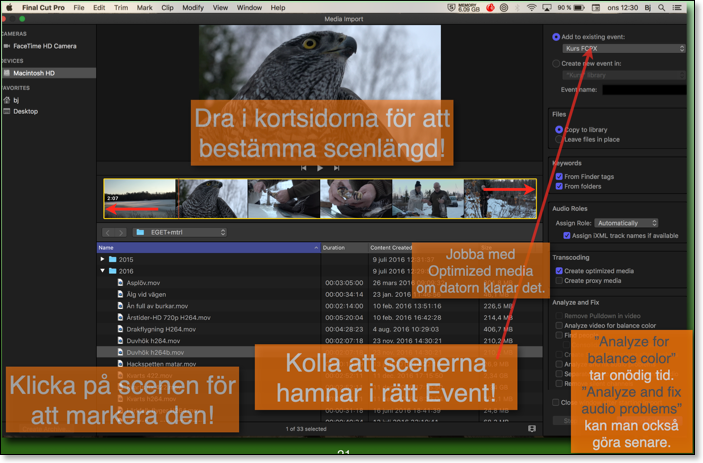The image size is (703, 463).
Task: Go back with the folder back arrow
Action: point(108,232)
